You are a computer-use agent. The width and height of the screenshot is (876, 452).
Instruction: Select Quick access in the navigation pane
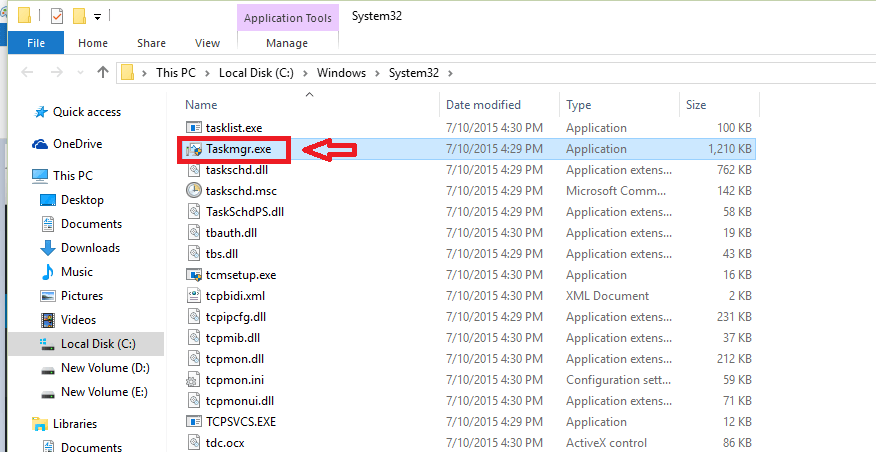[x=86, y=112]
